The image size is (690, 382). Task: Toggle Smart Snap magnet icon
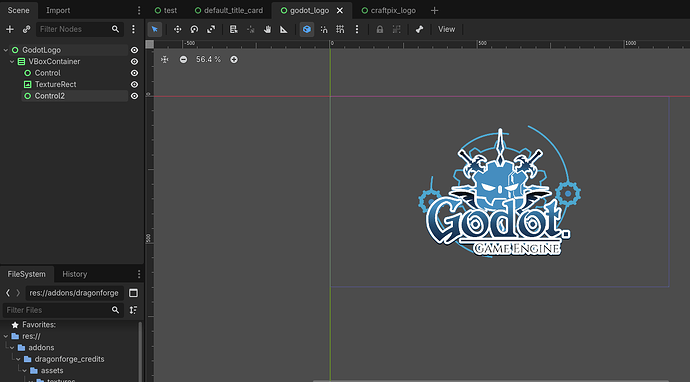324,29
